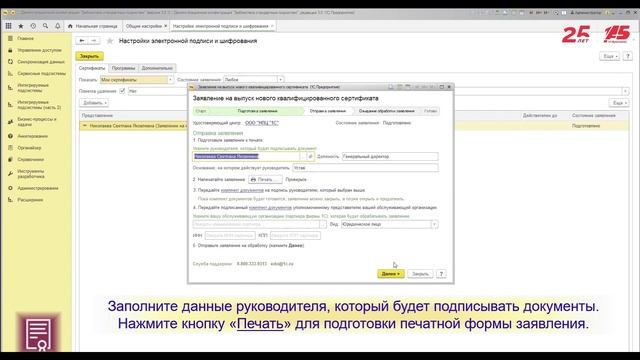Click the Подготовка заявления wizard step
Viewport: 640px width, 360px height.
[x=257, y=111]
